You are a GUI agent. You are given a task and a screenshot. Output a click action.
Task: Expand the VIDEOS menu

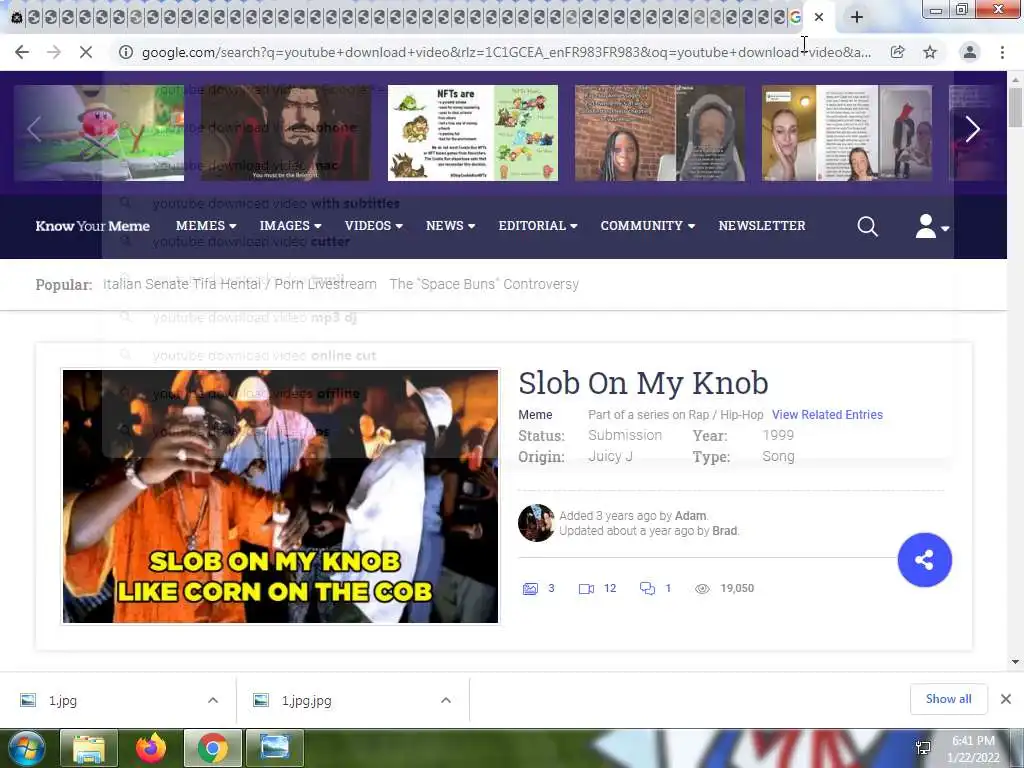374,225
